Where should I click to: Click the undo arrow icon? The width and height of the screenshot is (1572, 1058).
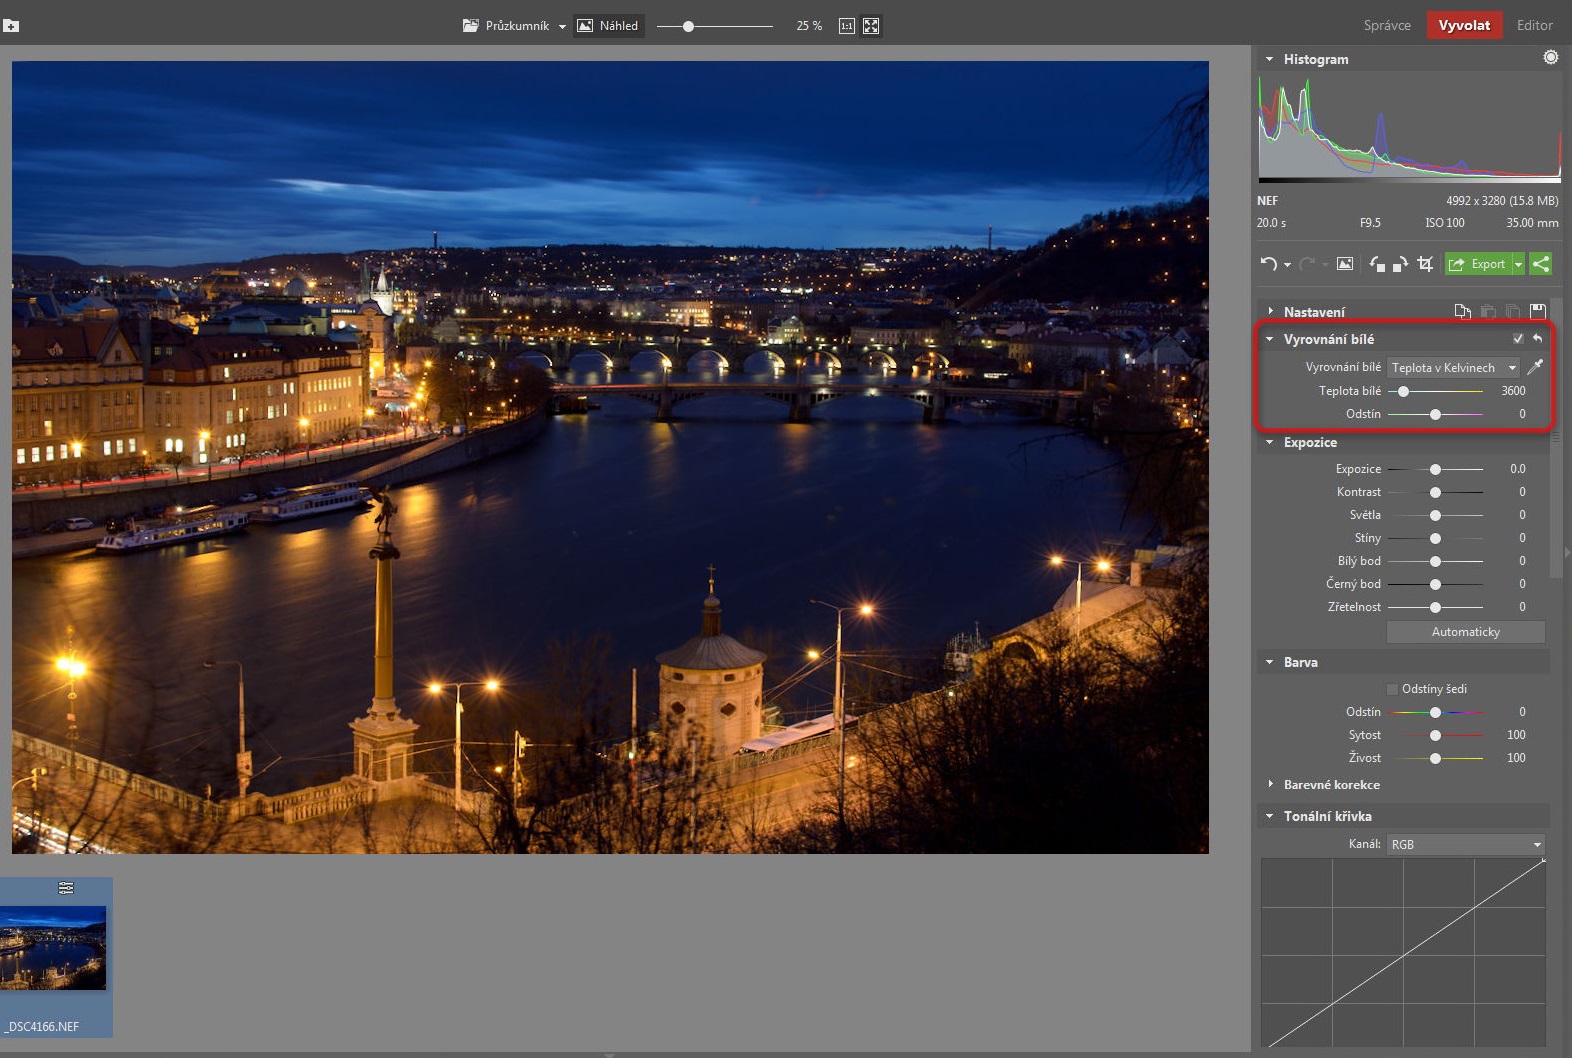[1268, 264]
